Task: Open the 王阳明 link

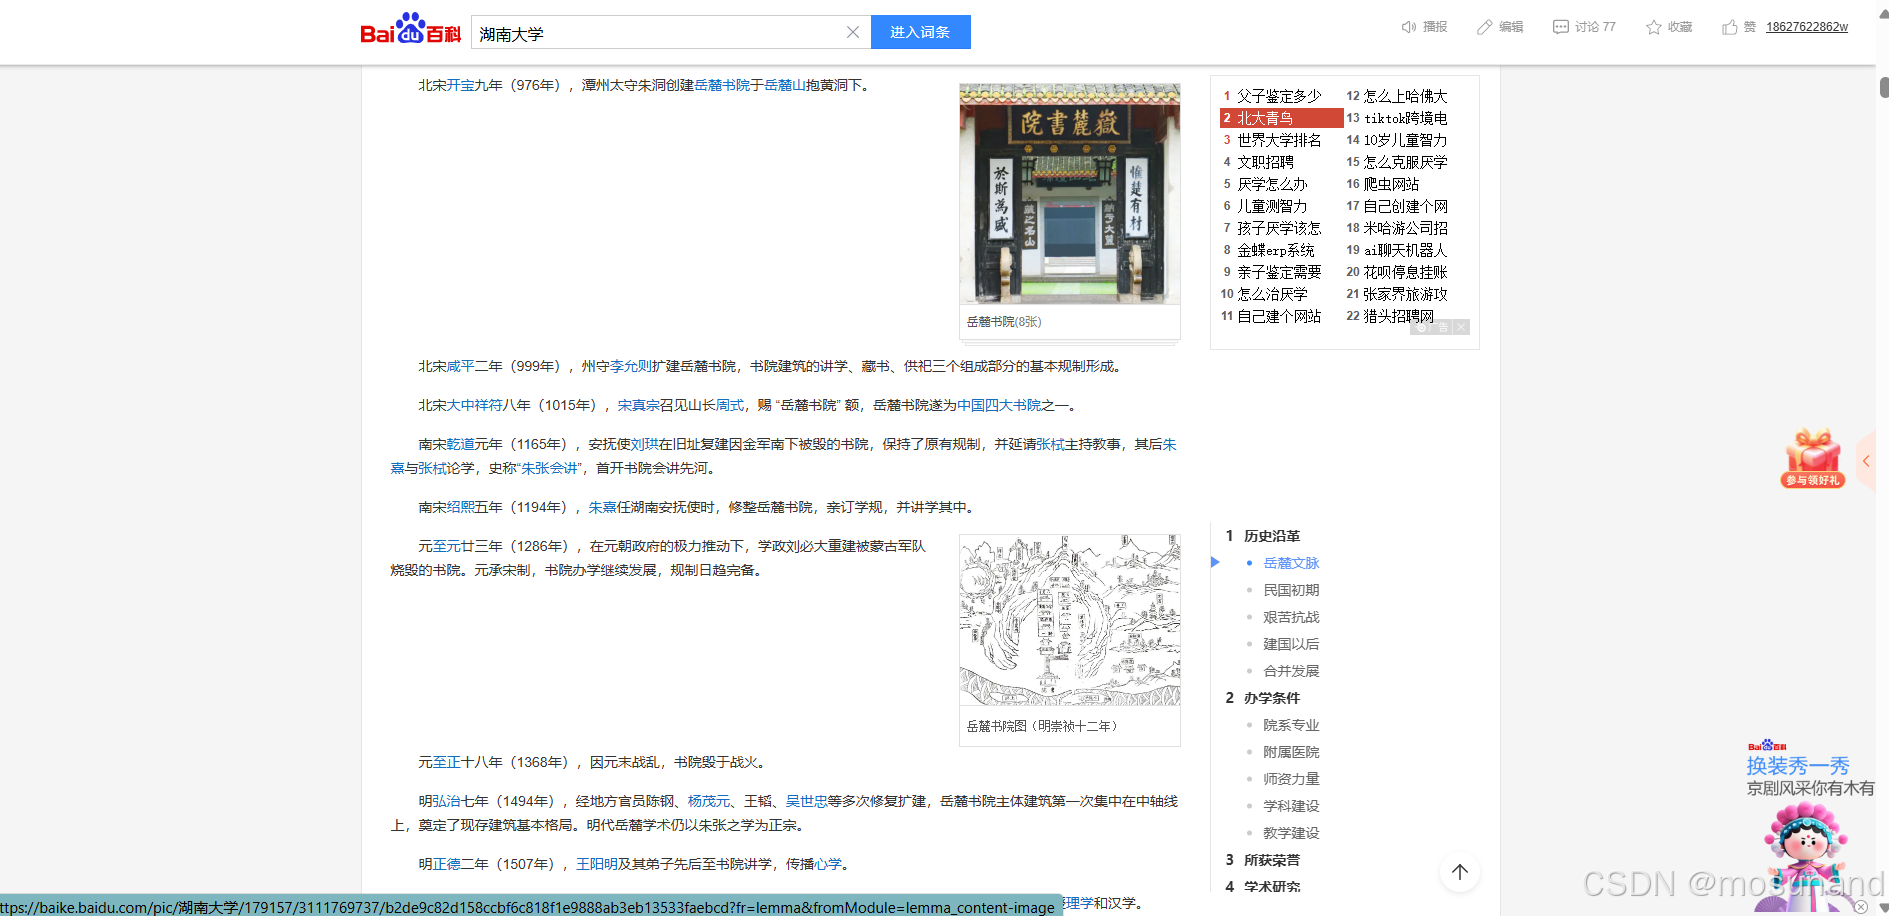Action: point(596,865)
